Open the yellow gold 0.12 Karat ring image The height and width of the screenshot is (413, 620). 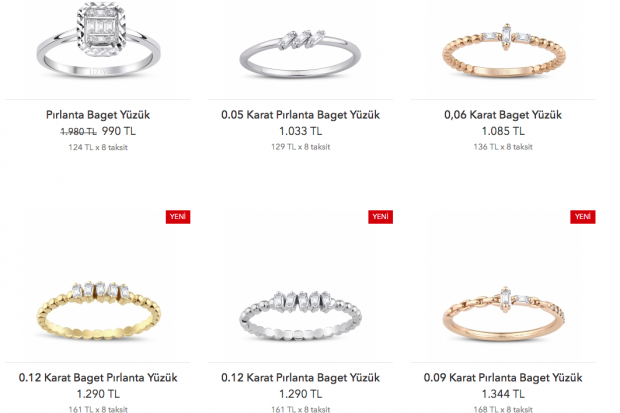point(98,311)
